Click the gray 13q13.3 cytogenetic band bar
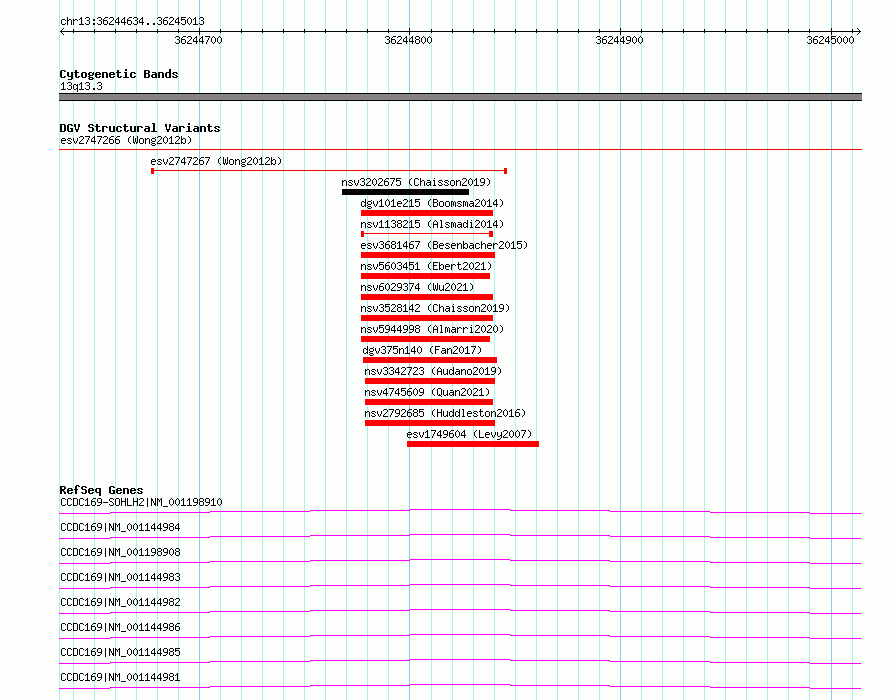890x700 pixels. (460, 97)
